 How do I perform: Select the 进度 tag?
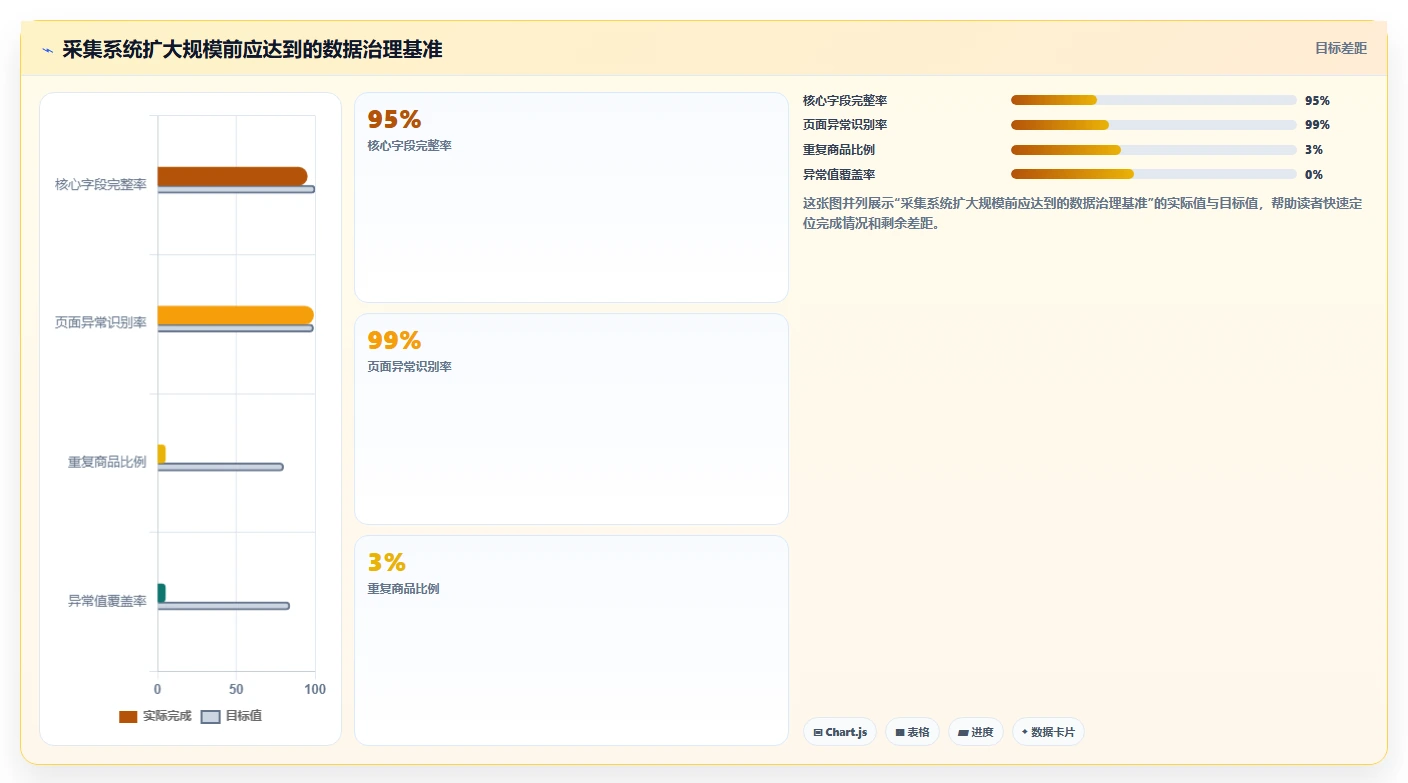click(x=976, y=732)
